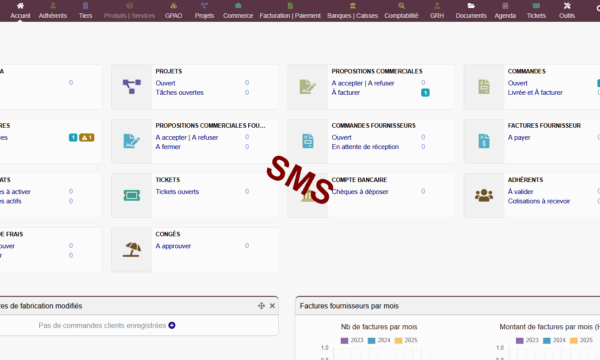Open Ouvert link under Projets
600x360 pixels.
pos(165,83)
